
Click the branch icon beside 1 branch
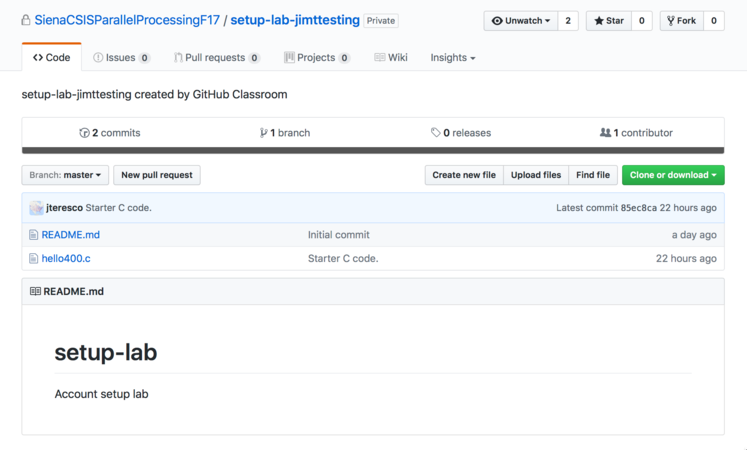[x=263, y=133]
